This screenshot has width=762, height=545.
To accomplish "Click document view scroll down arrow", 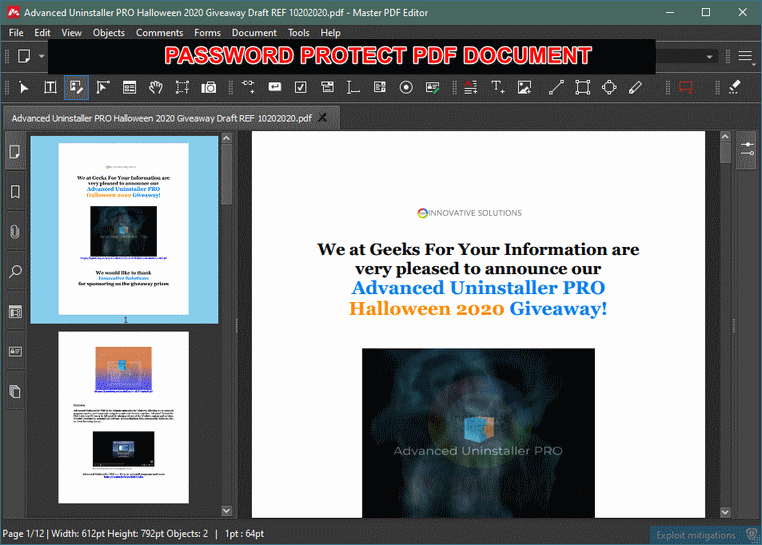I will tap(725, 512).
